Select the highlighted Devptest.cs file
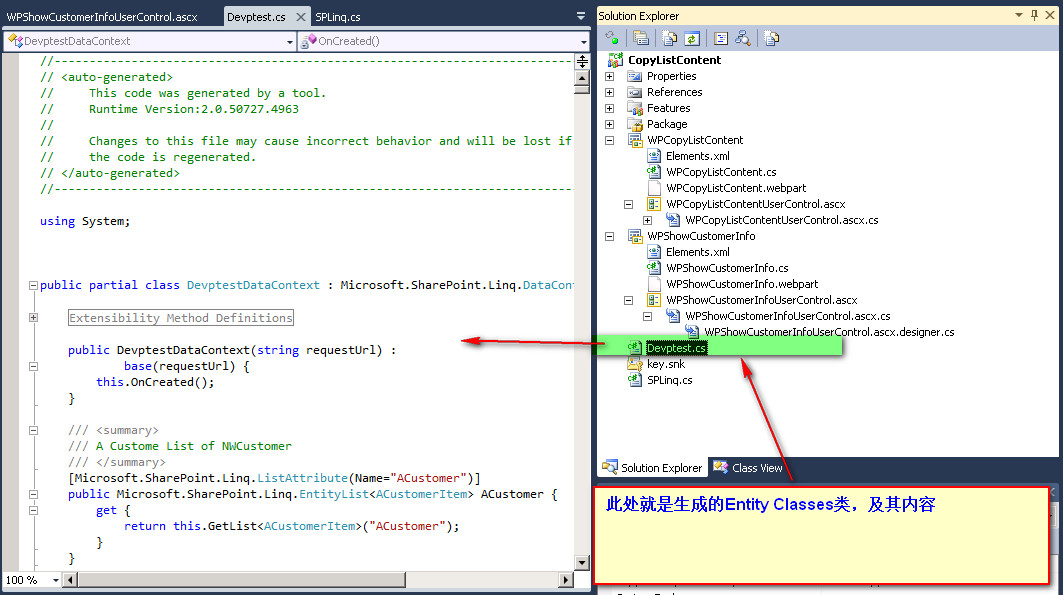This screenshot has height=595, width=1063. [x=677, y=348]
